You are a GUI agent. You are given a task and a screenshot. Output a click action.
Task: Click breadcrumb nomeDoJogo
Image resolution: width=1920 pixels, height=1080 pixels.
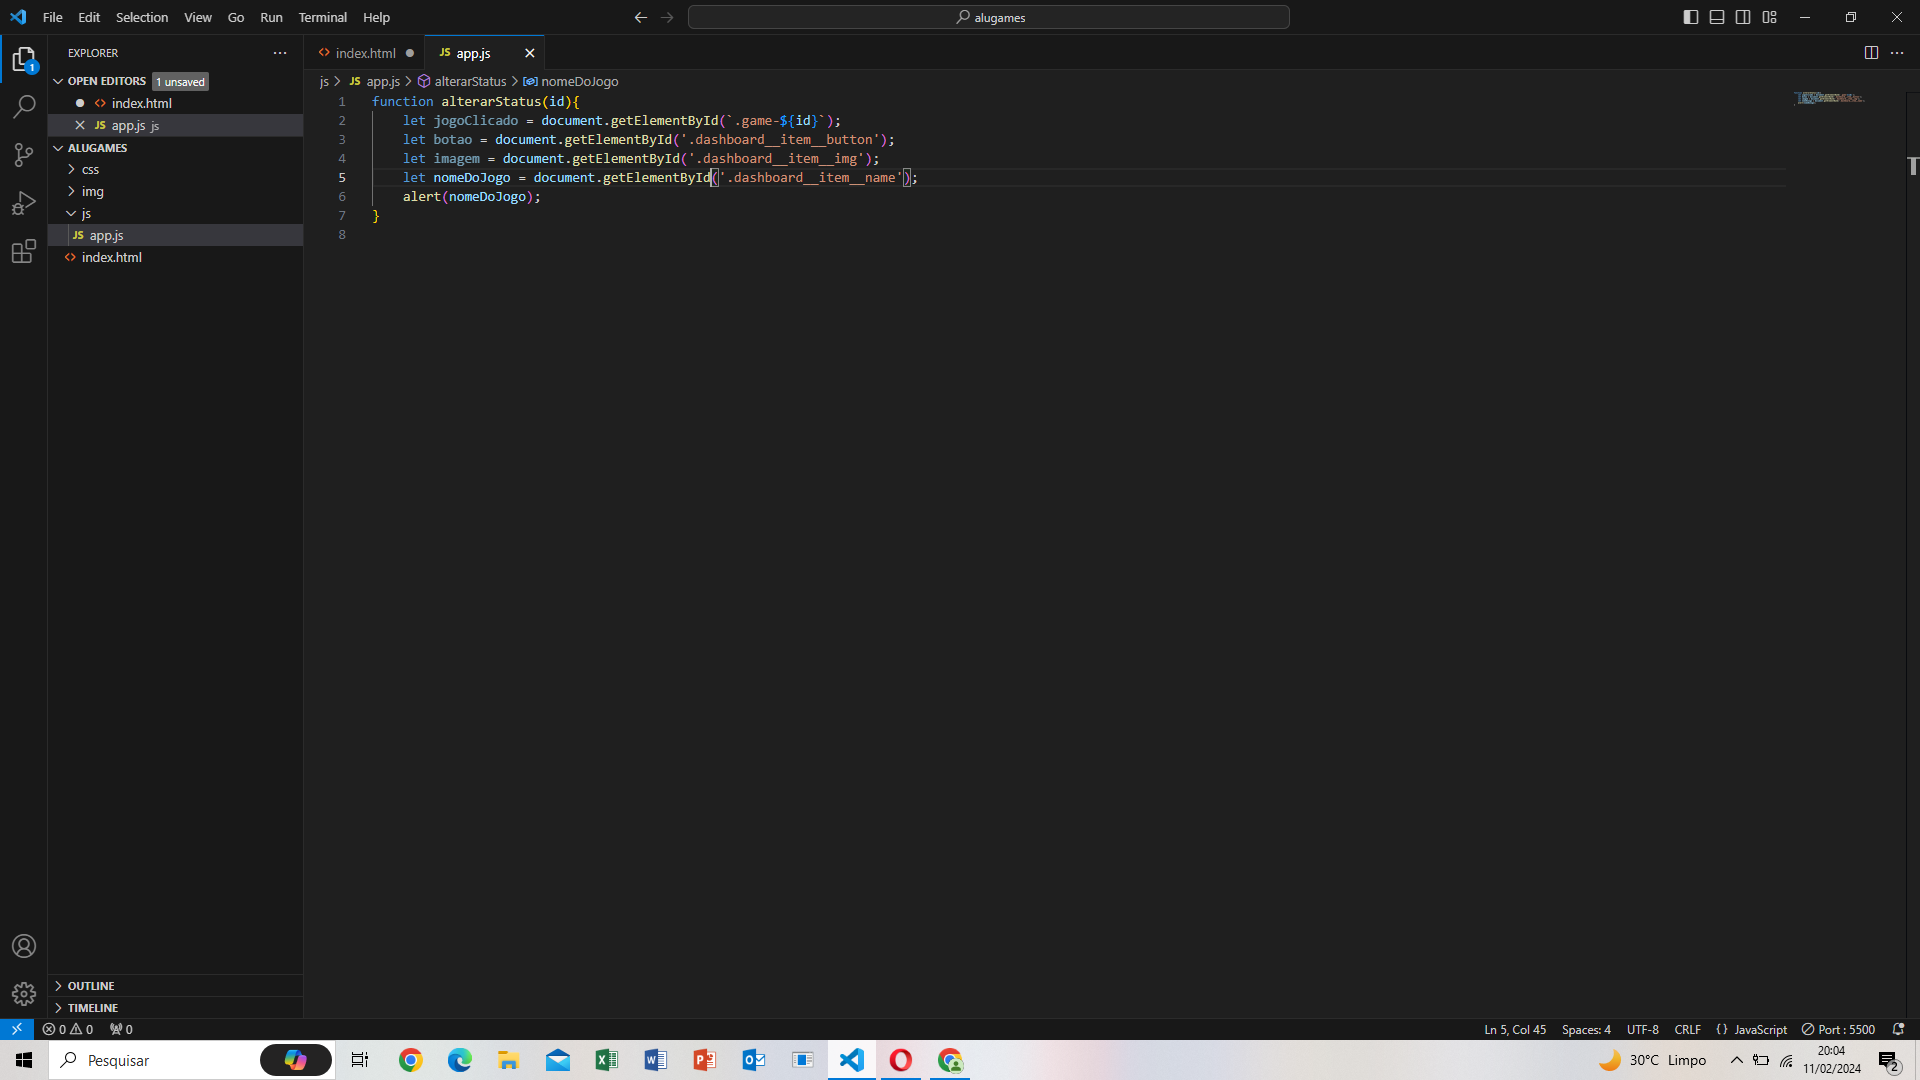pos(579,81)
